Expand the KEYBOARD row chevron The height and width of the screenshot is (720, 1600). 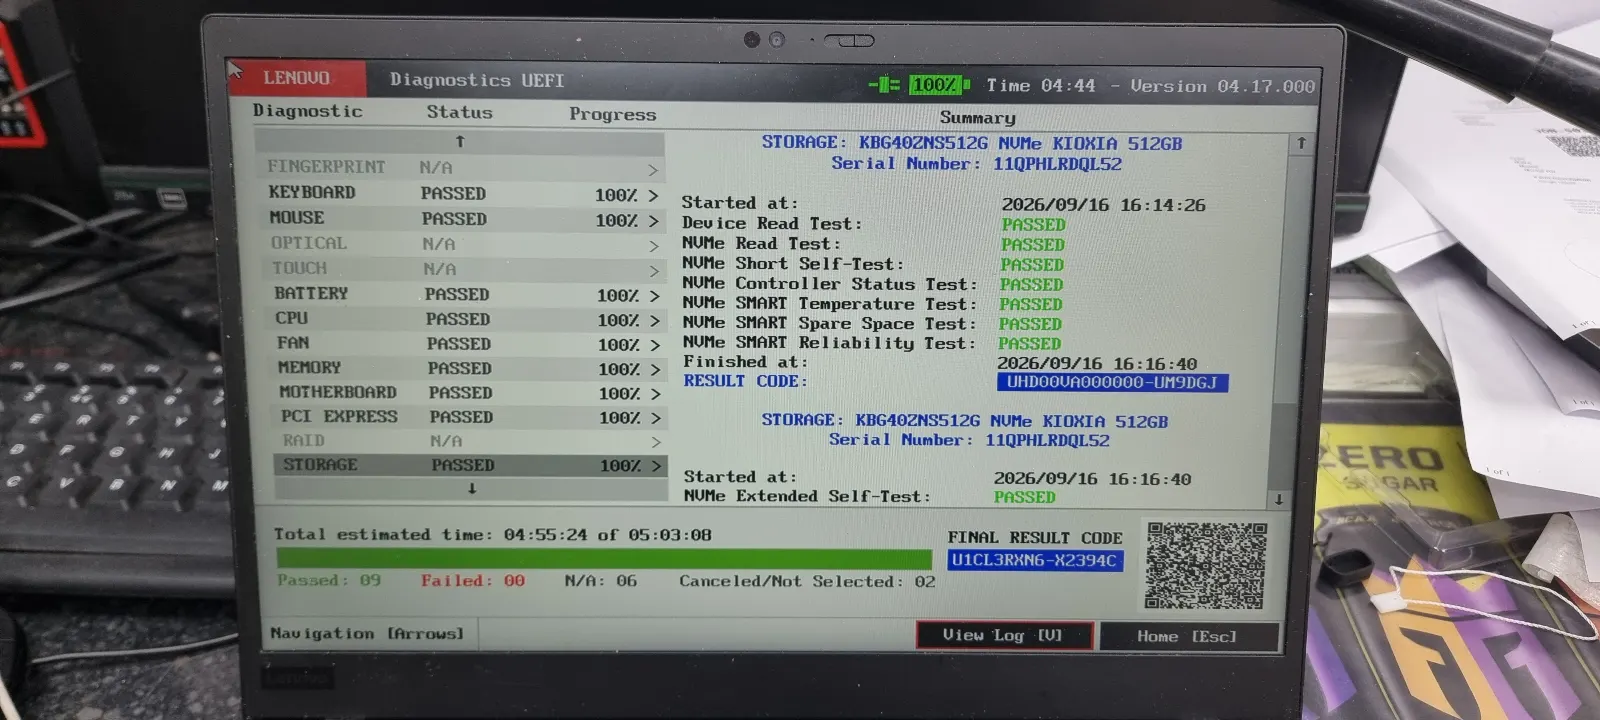pyautogui.click(x=653, y=195)
